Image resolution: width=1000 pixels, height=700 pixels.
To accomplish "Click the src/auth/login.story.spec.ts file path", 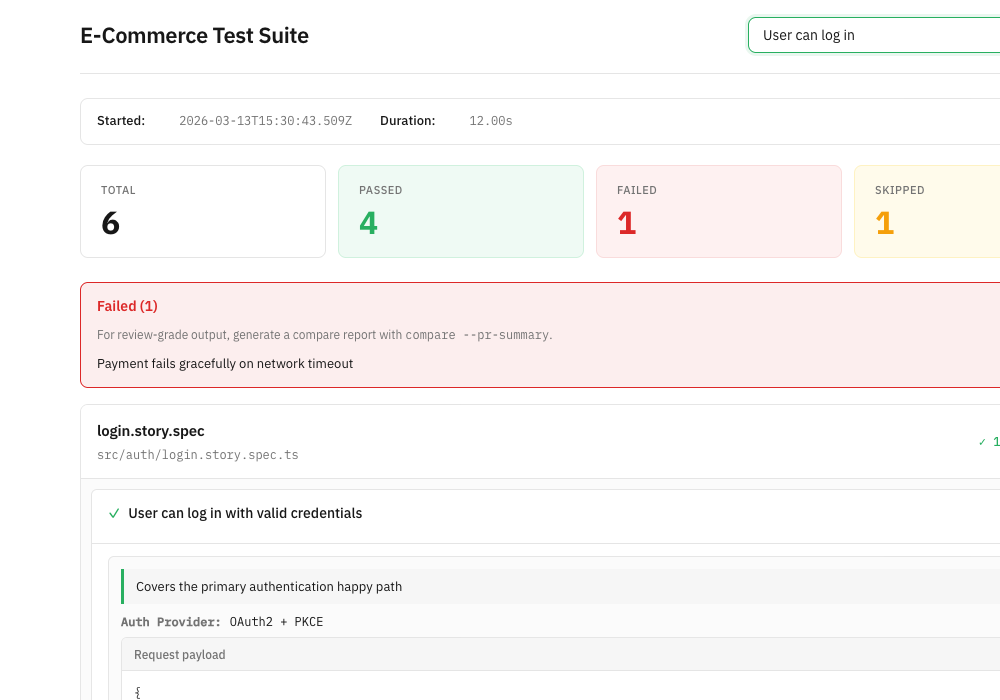I will [197, 454].
